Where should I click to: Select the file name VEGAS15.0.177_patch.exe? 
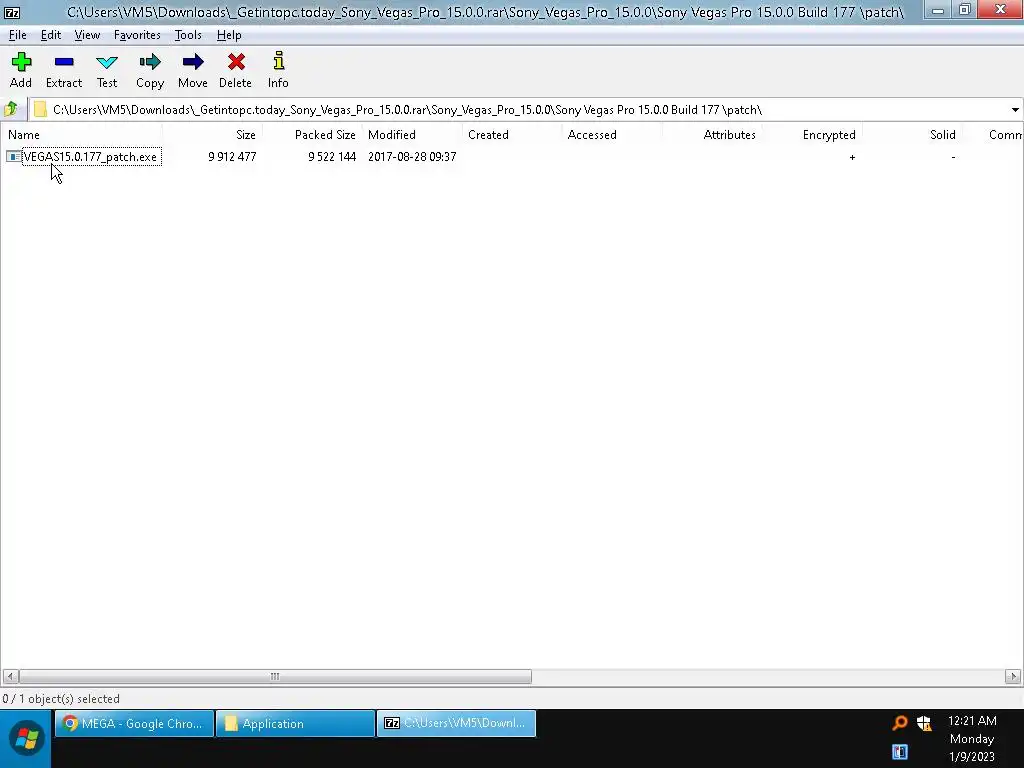pos(91,157)
